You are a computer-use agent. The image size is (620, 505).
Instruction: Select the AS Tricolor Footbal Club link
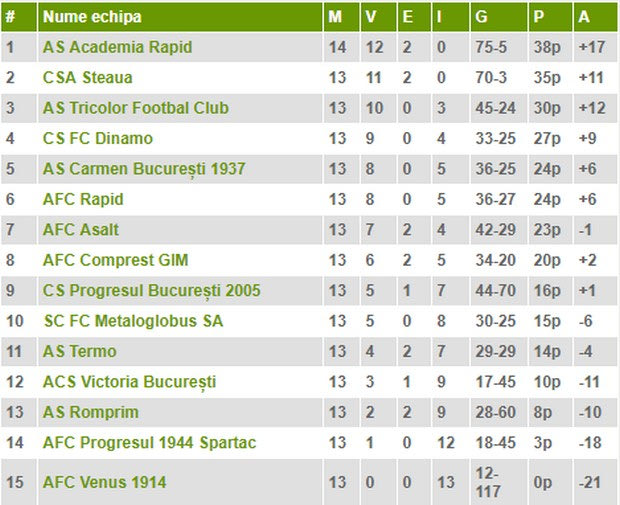[x=136, y=108]
